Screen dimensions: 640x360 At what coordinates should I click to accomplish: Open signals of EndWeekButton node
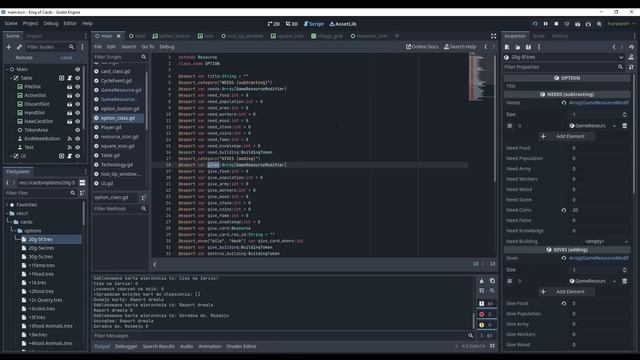click(x=69, y=139)
